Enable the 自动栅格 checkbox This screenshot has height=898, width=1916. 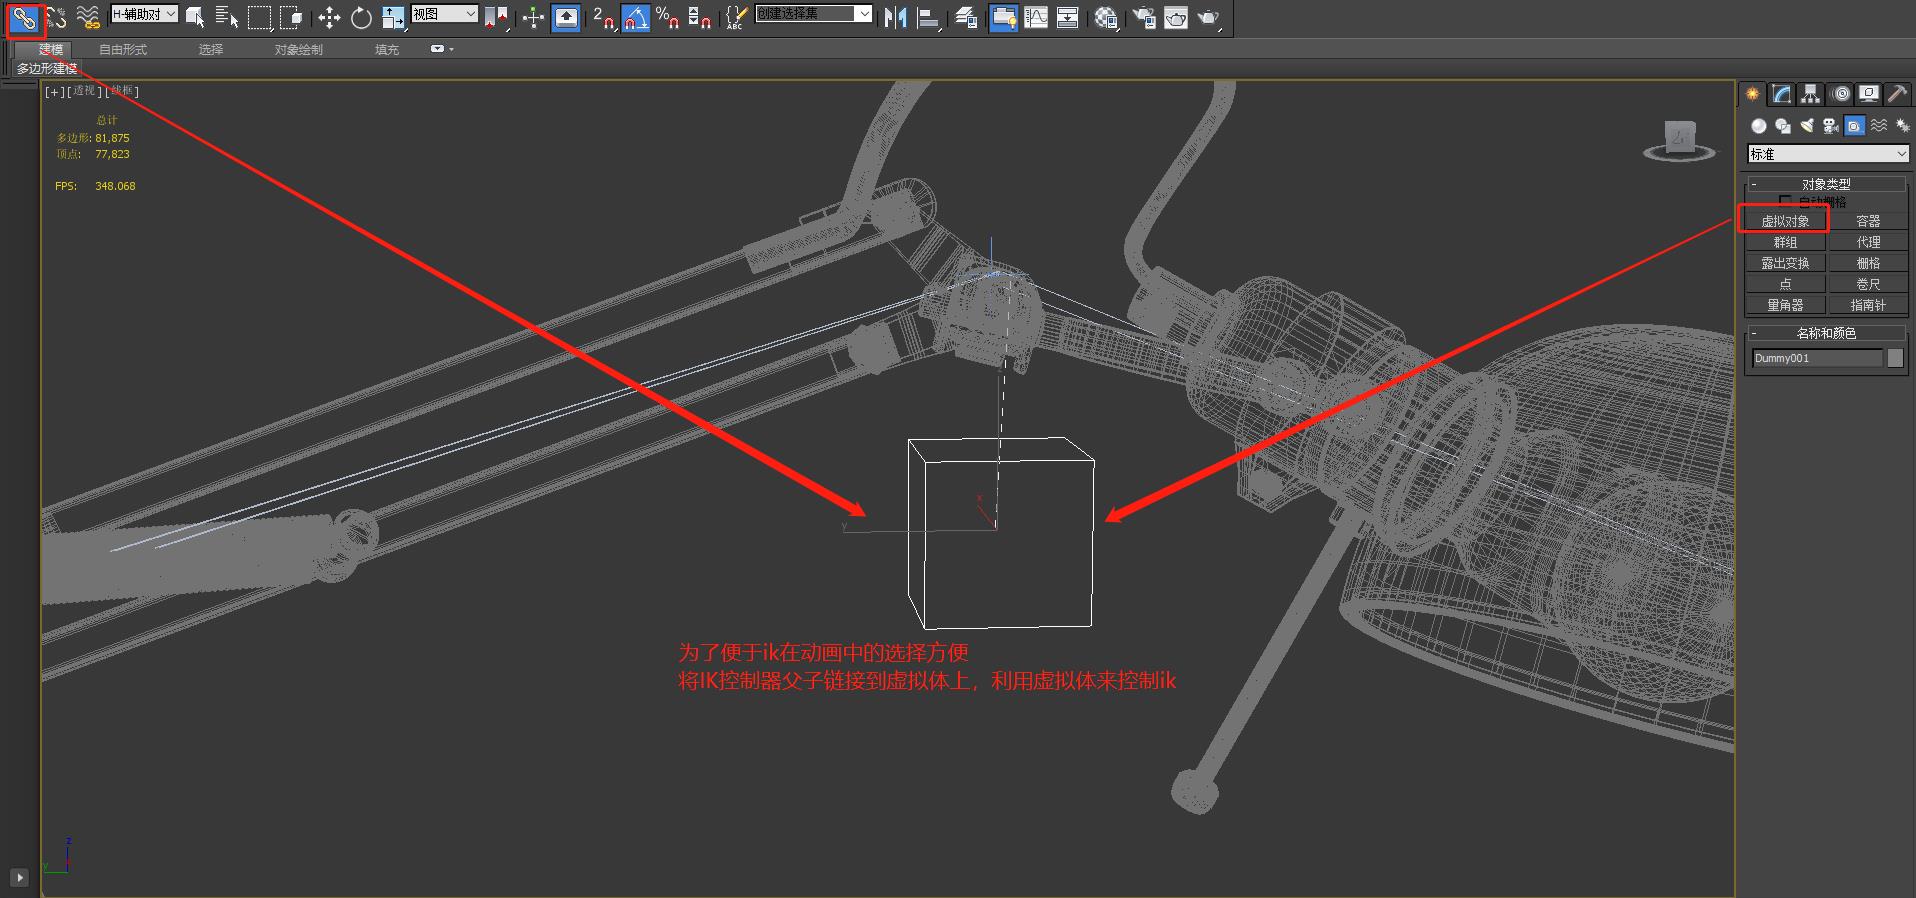1786,202
